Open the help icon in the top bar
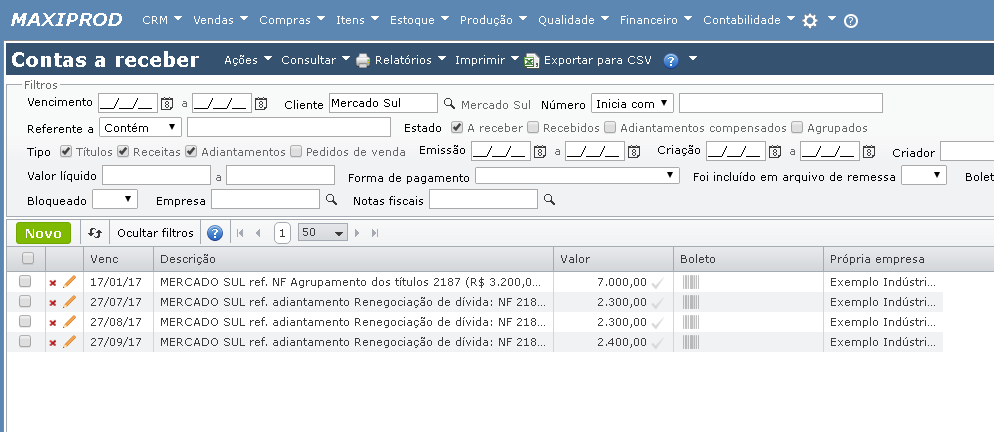The height and width of the screenshot is (432, 994). pos(851,21)
